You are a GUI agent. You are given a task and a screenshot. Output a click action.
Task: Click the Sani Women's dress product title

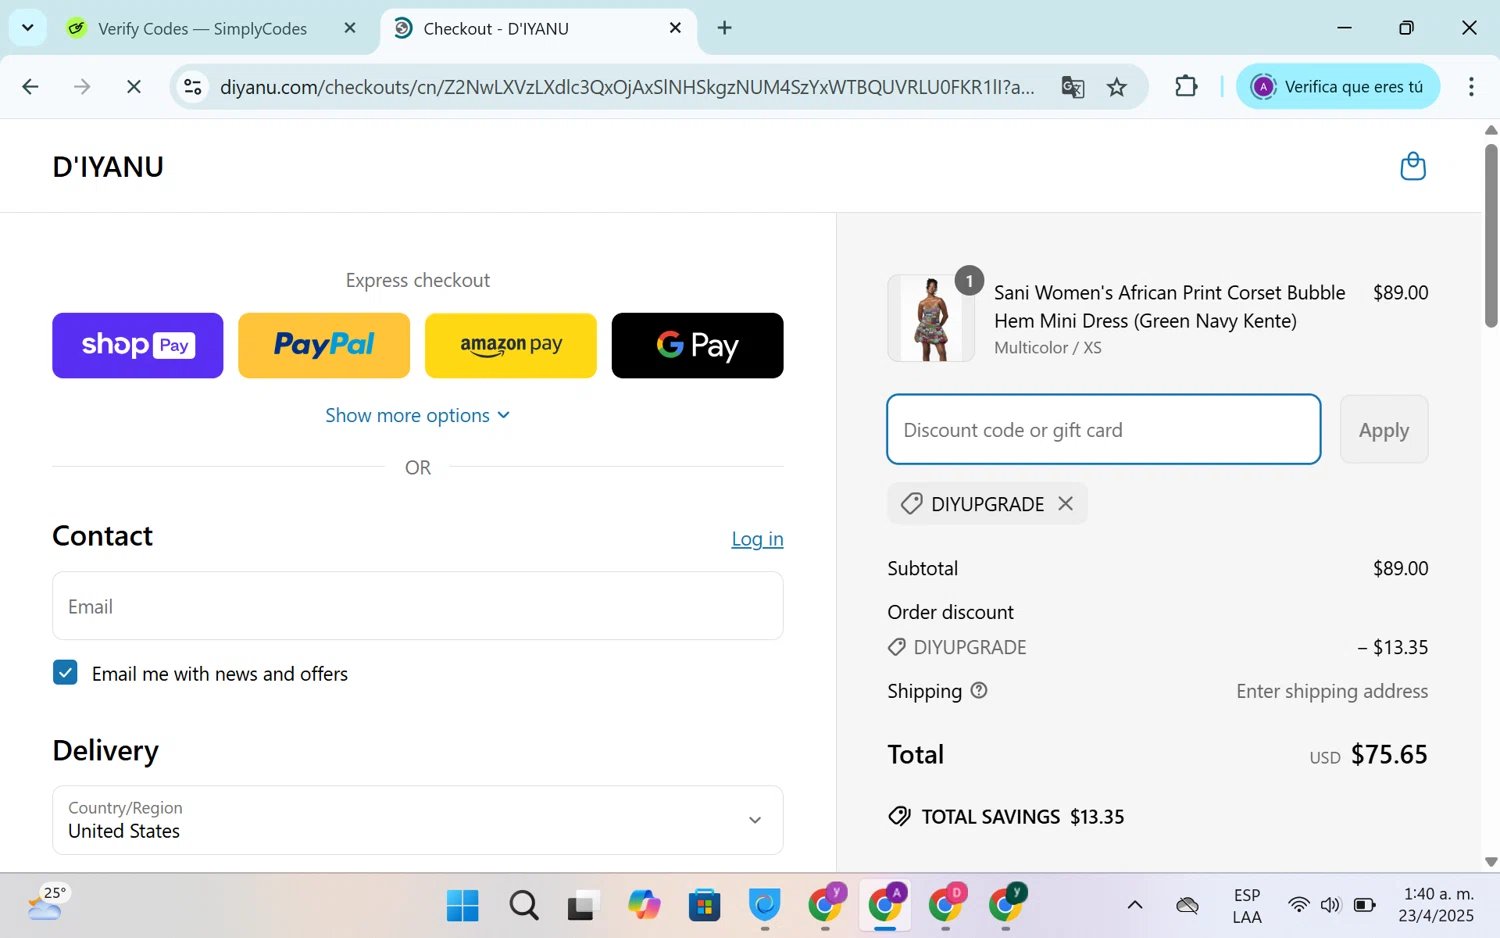tap(1169, 306)
